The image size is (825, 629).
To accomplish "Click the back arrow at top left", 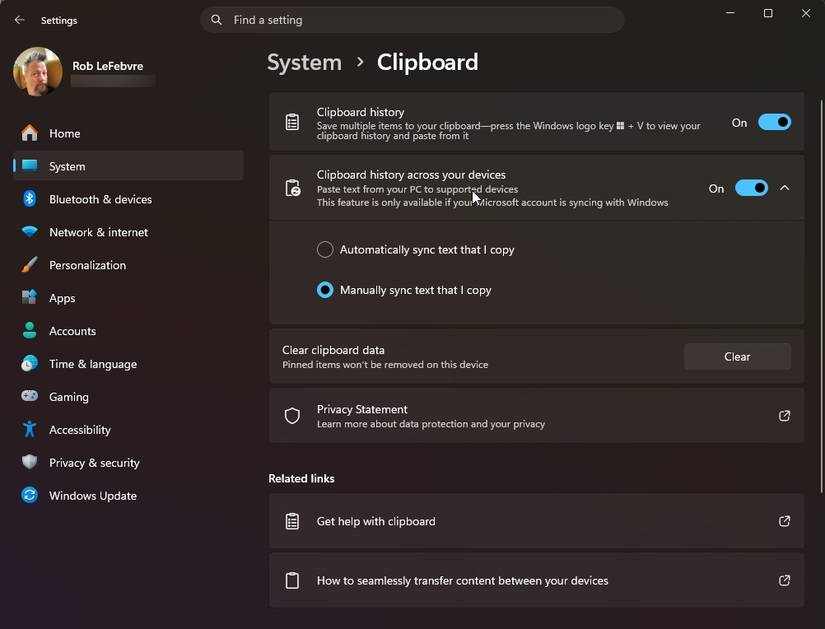I will 18,19.
